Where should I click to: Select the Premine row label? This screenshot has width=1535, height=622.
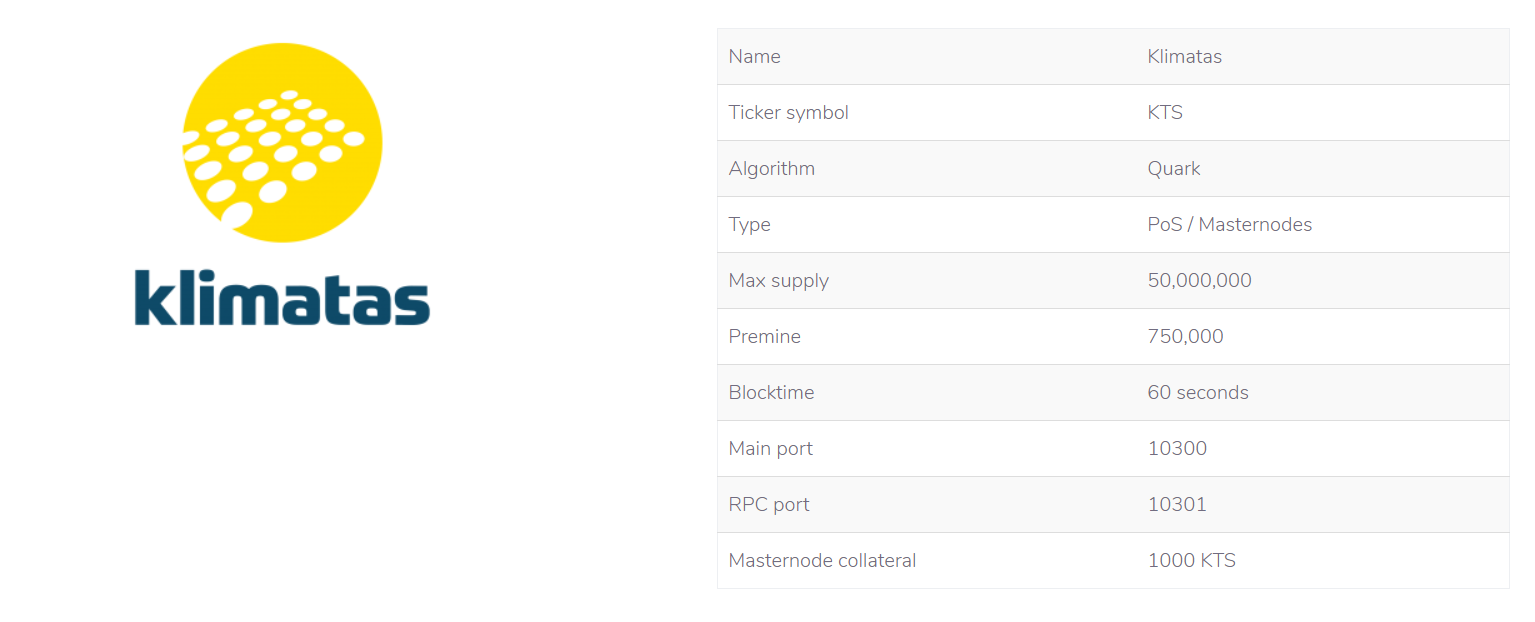click(765, 337)
